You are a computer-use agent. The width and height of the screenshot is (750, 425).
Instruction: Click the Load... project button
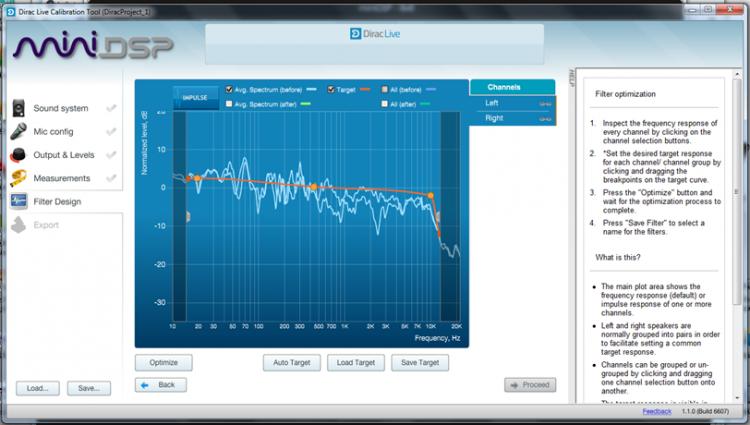[x=38, y=388]
